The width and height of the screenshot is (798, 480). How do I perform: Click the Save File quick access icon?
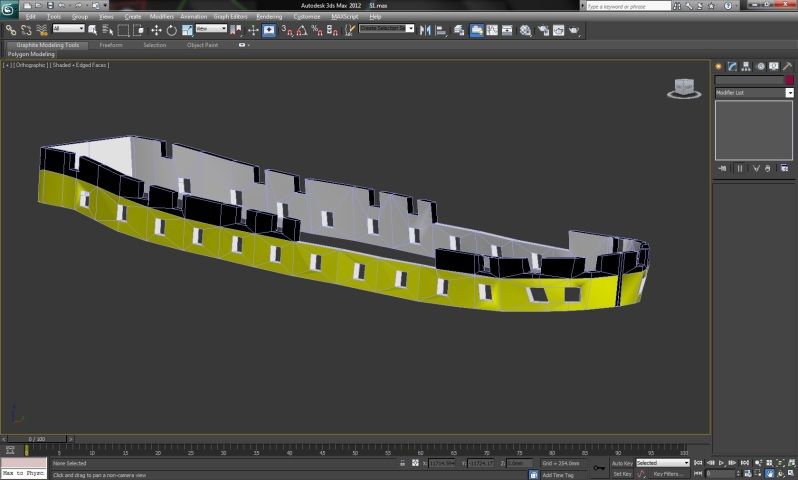[50, 6]
